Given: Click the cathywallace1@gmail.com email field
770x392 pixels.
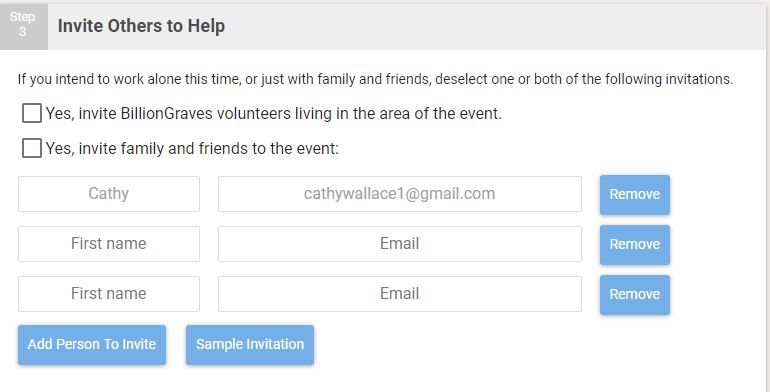Looking at the screenshot, I should click(400, 194).
